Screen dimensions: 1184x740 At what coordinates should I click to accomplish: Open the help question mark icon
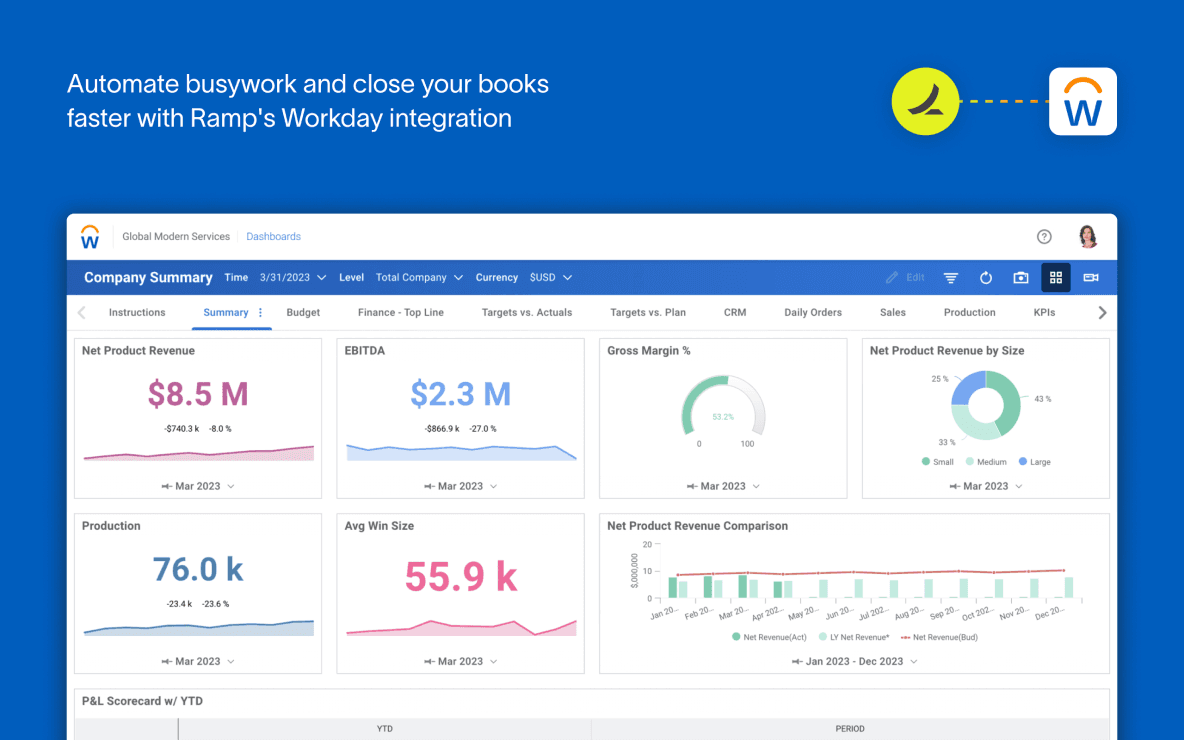tap(1044, 236)
